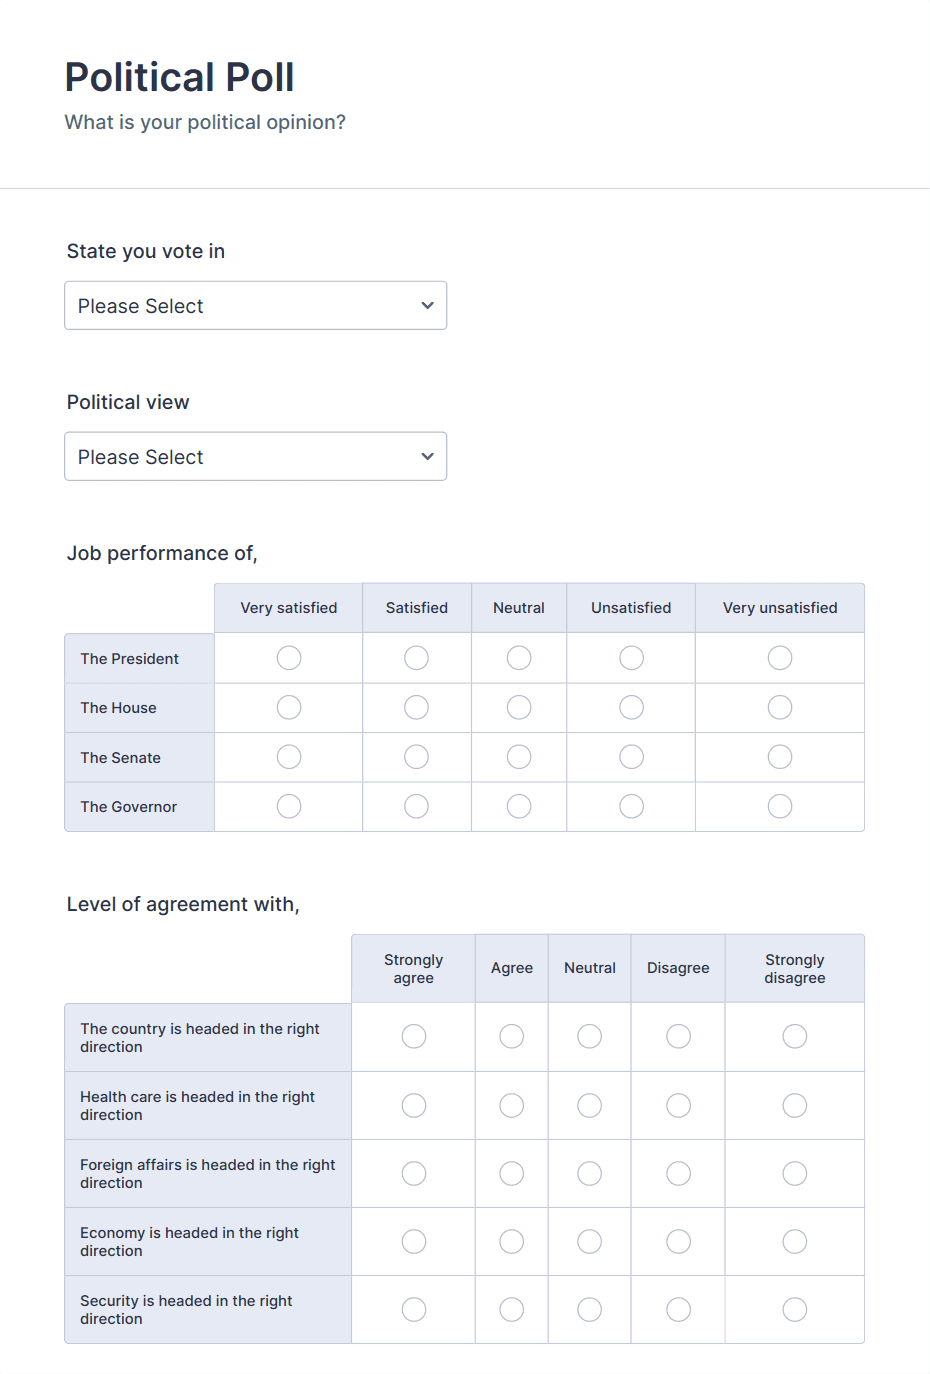The image size is (930, 1374).
Task: Click the Political Poll title
Action: [x=179, y=76]
